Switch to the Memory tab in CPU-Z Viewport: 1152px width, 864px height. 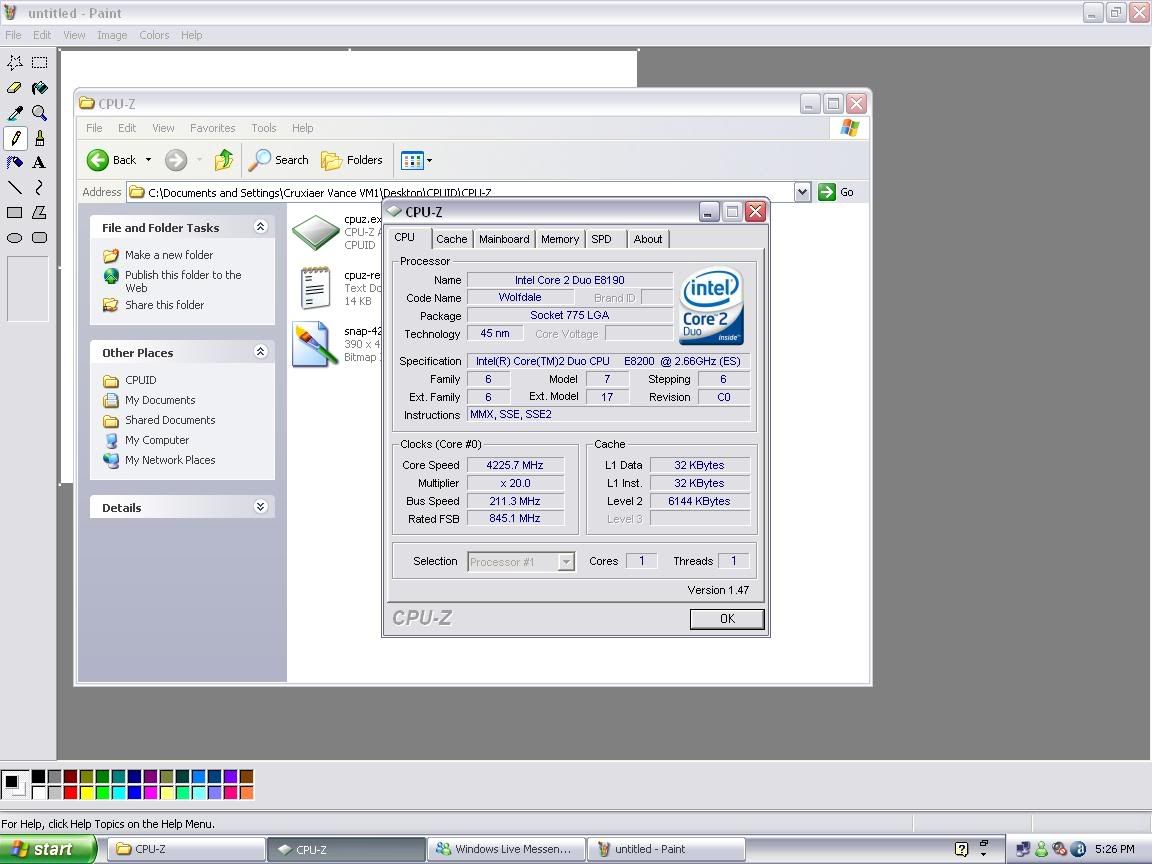559,239
